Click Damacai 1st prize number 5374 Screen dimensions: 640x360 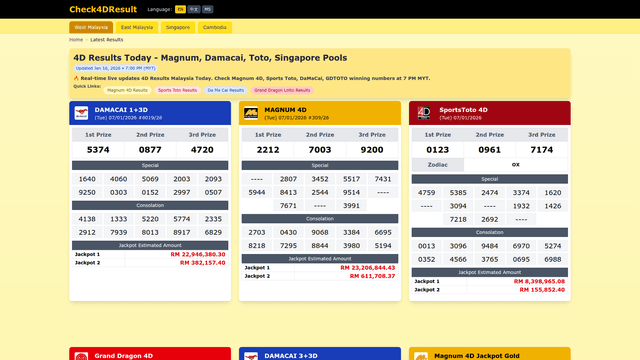(x=98, y=150)
